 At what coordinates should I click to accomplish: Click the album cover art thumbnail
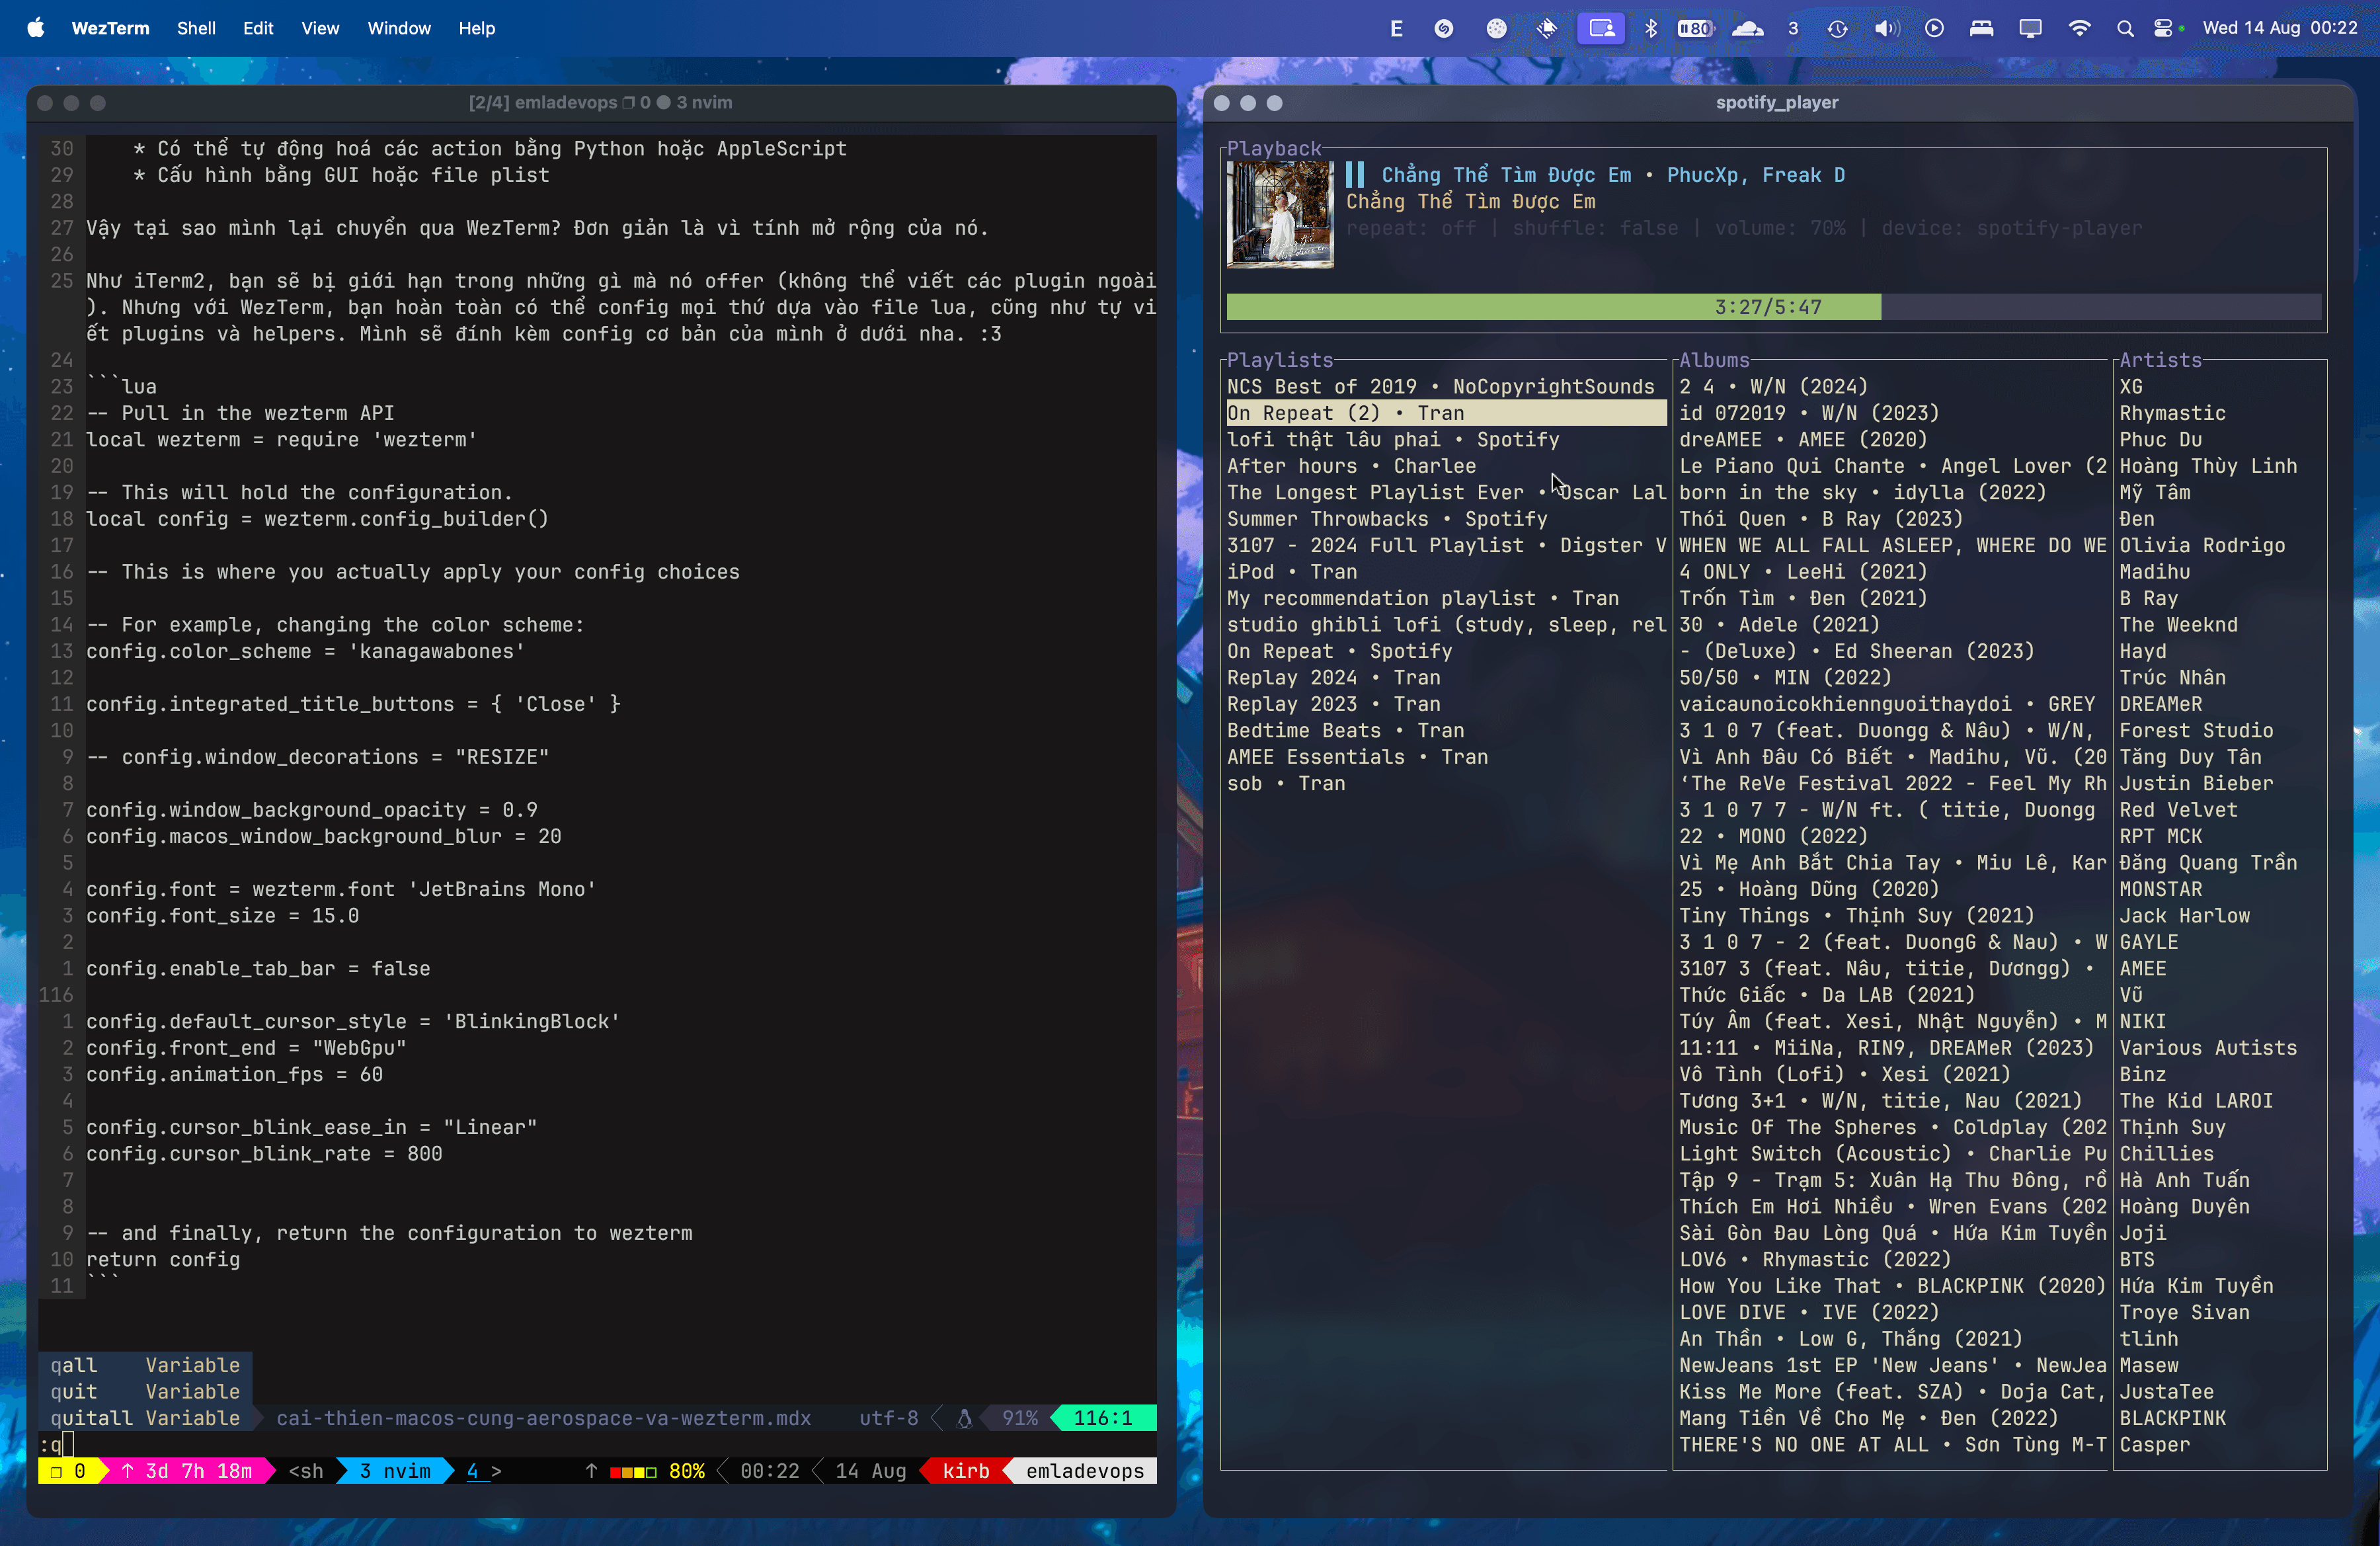tap(1280, 214)
